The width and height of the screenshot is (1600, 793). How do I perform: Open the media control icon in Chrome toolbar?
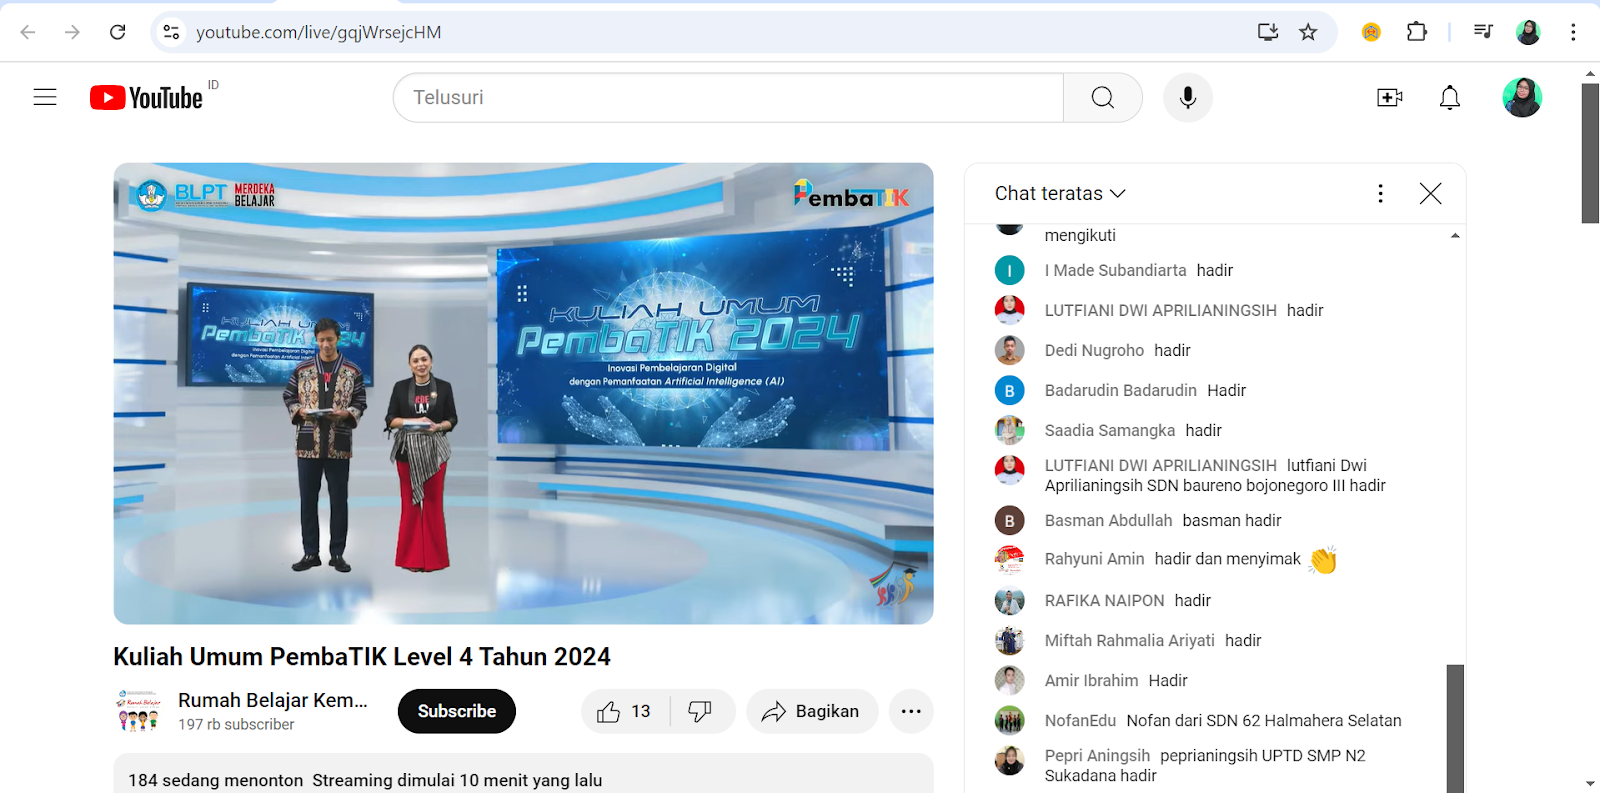click(1483, 32)
